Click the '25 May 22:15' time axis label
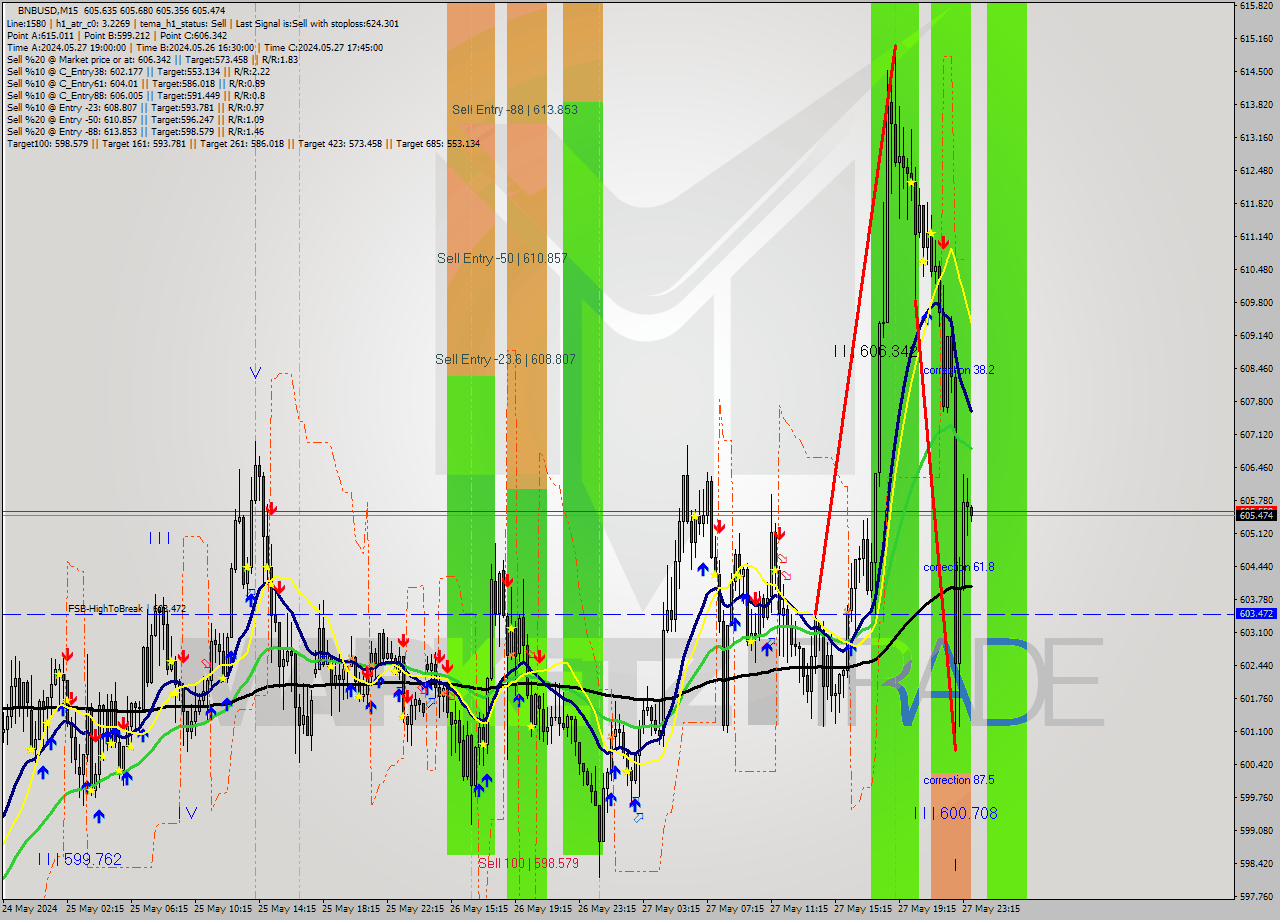The image size is (1280, 920). click(x=415, y=909)
